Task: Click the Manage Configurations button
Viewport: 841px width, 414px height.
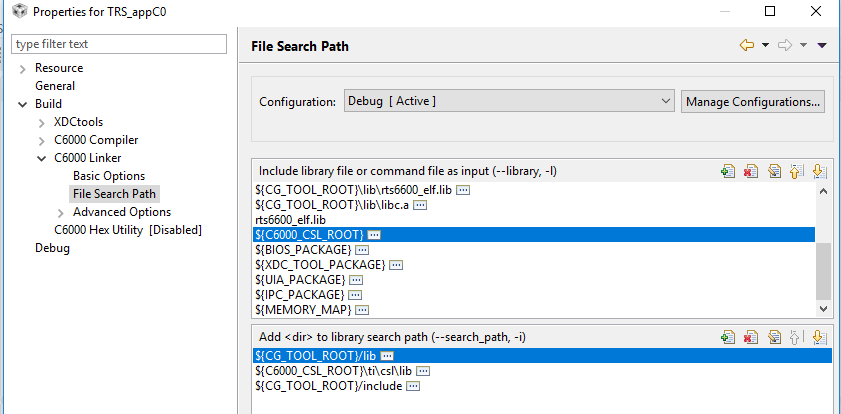Action: (x=753, y=101)
